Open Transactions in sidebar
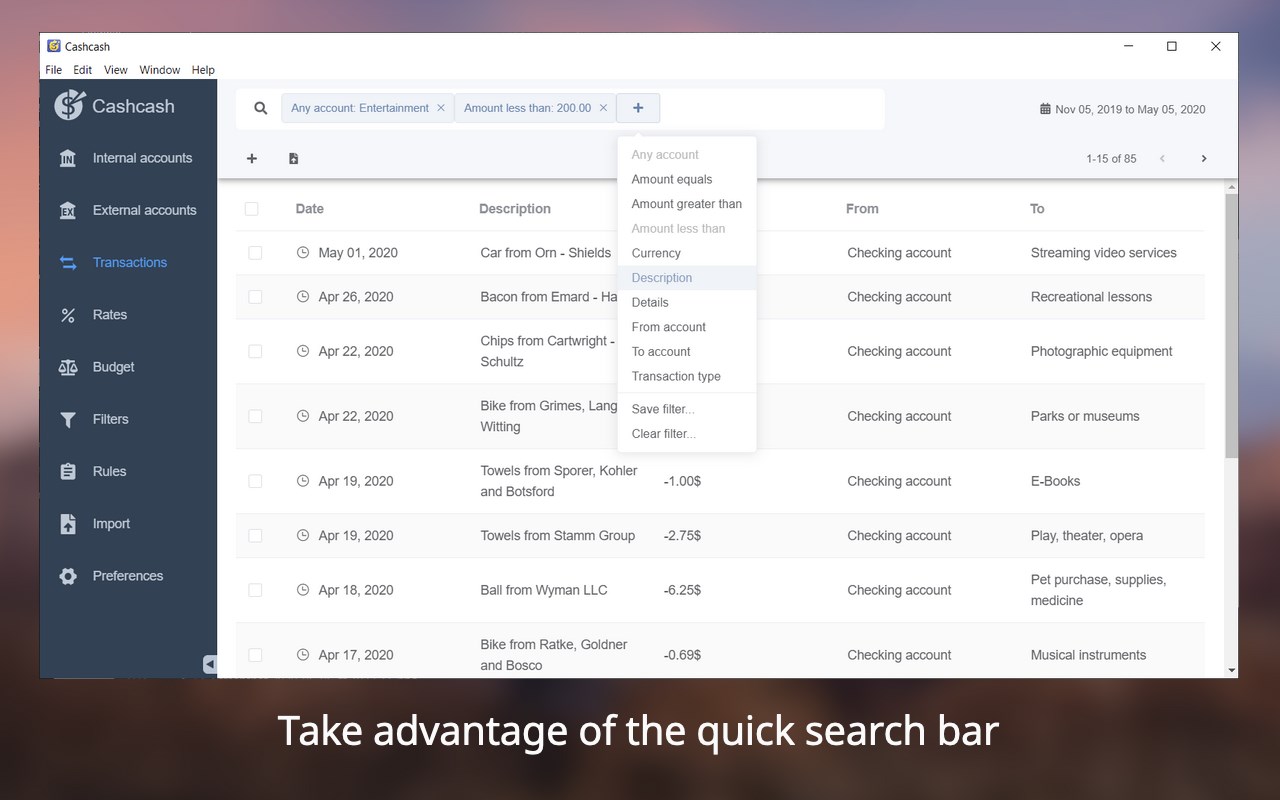The height and width of the screenshot is (800, 1280). pyautogui.click(x=128, y=262)
